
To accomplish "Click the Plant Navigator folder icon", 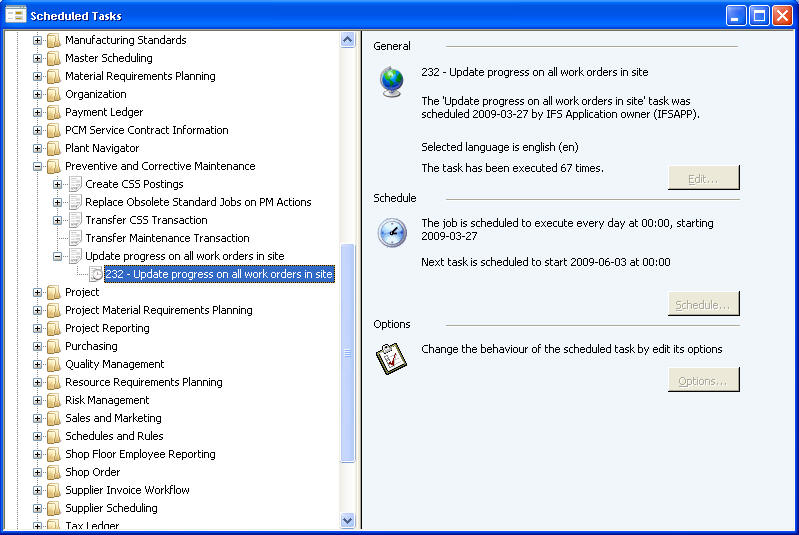I will tap(54, 148).
